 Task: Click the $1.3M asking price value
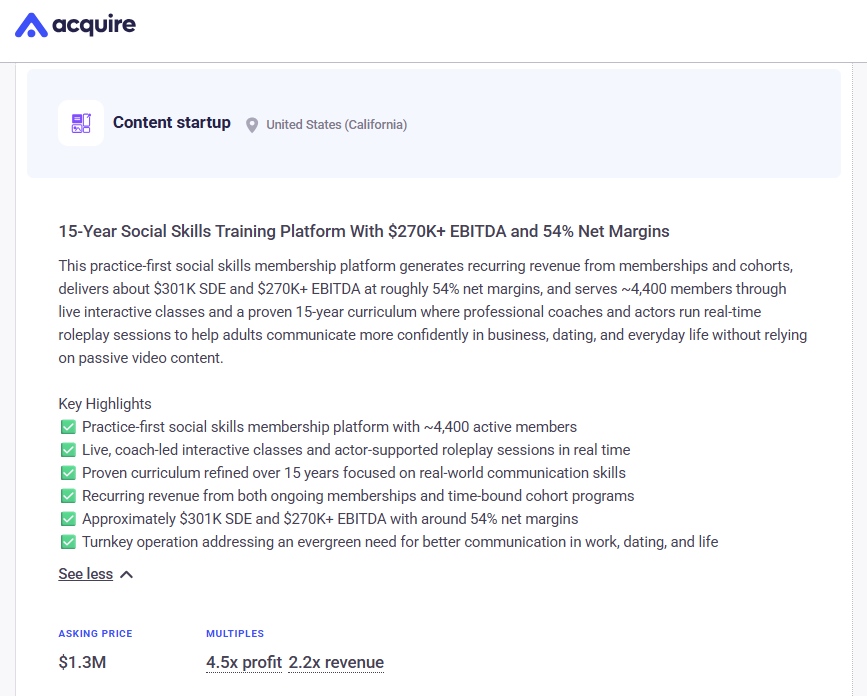(82, 662)
